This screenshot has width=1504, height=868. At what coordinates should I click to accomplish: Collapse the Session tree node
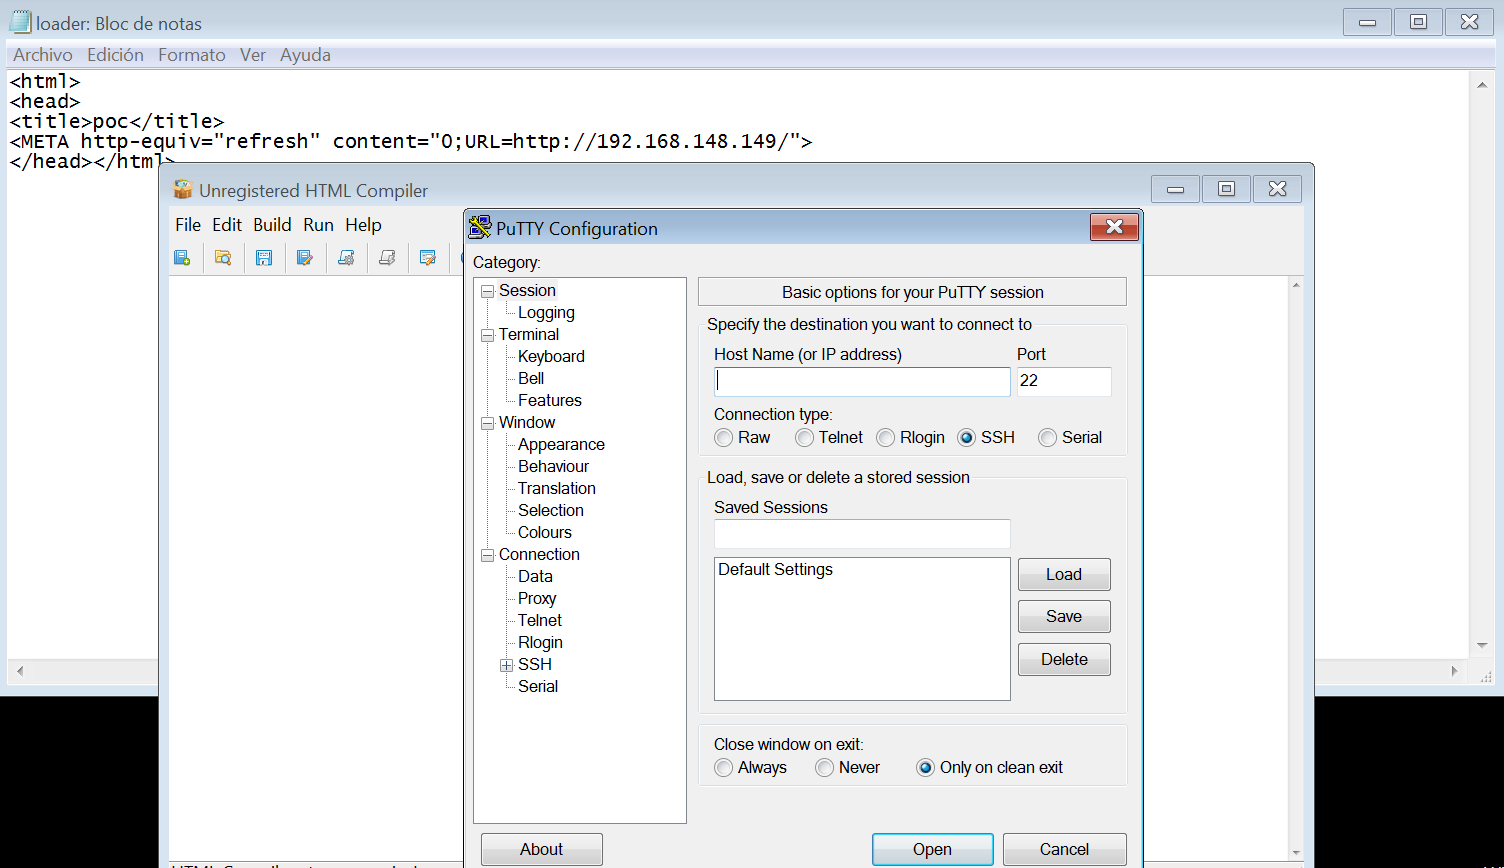click(x=488, y=291)
